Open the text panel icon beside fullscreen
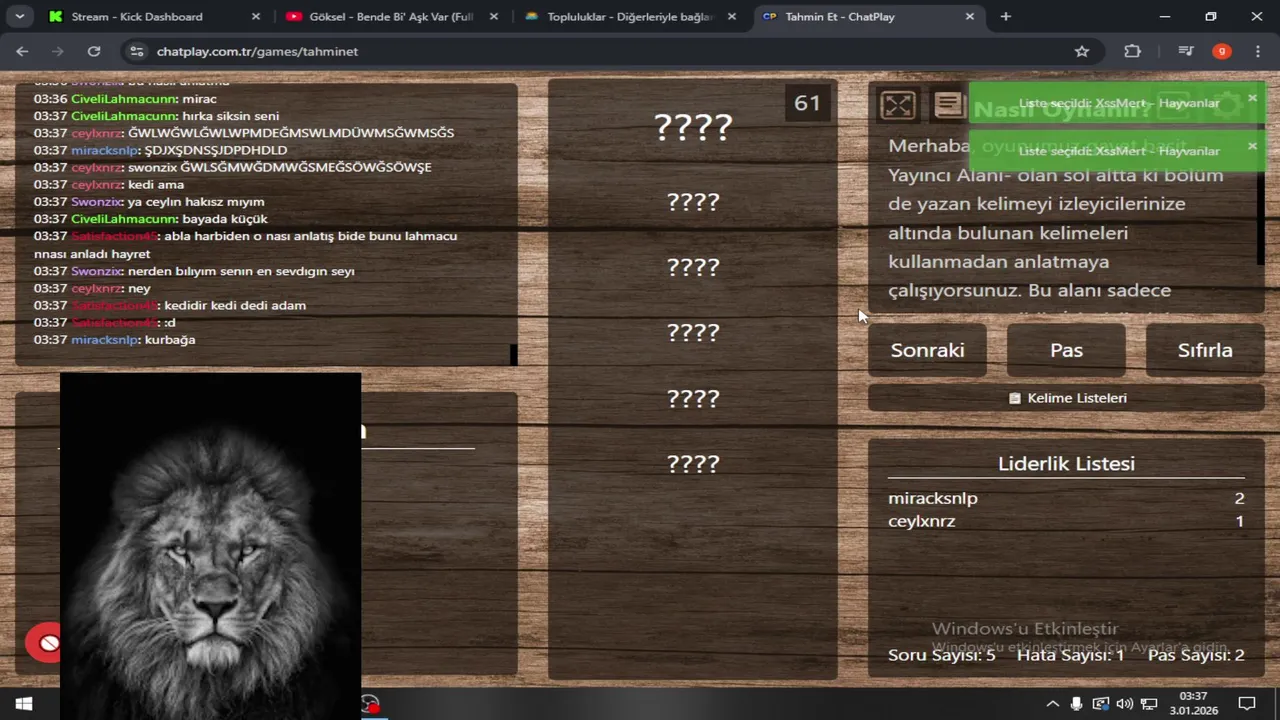1280x720 pixels. [x=949, y=104]
